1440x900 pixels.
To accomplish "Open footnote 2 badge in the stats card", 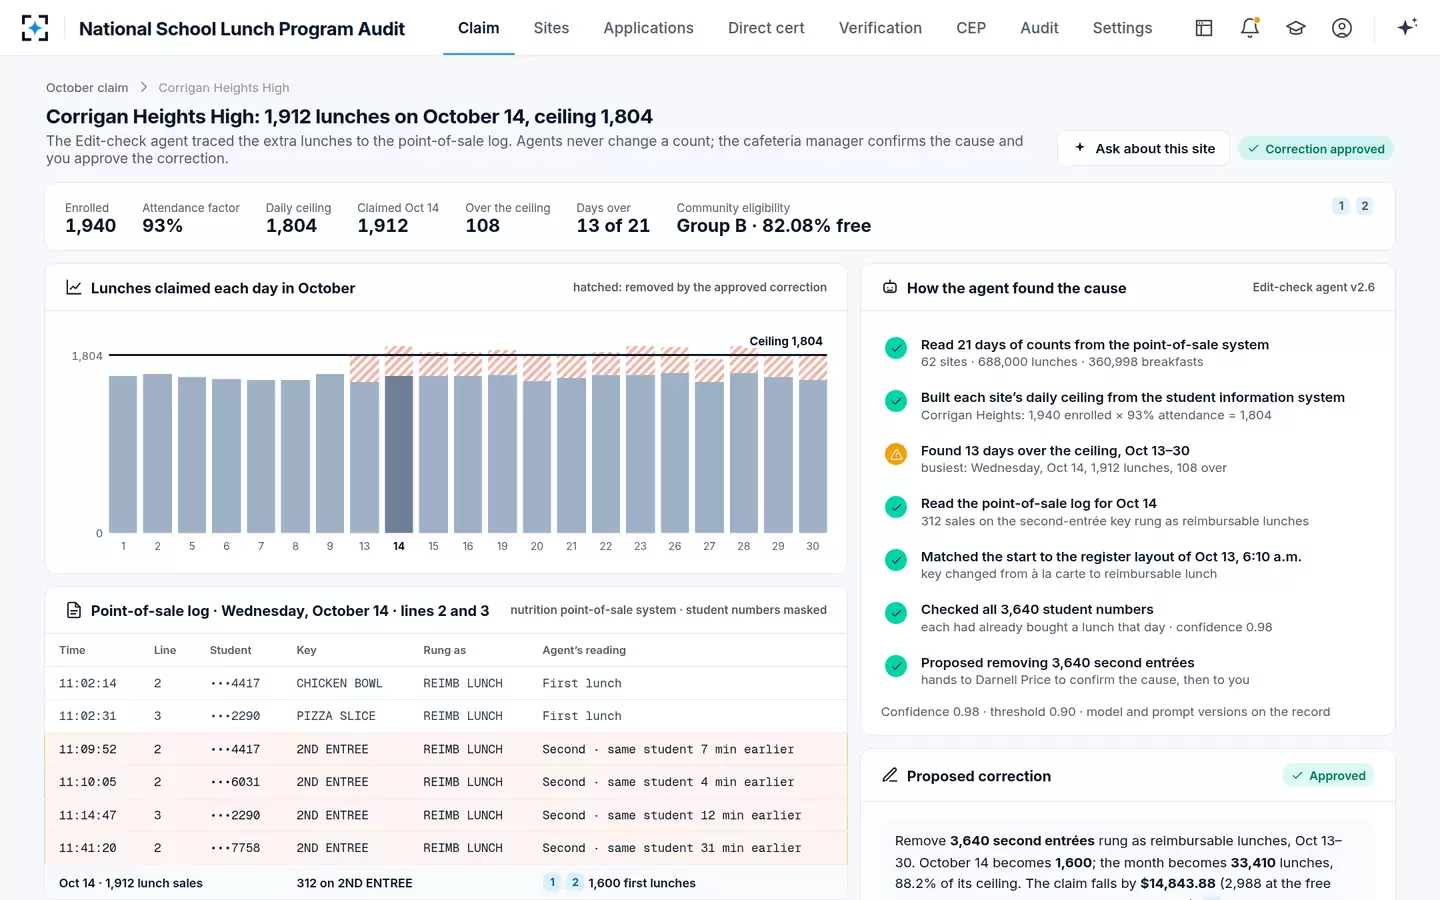I will point(1364,206).
